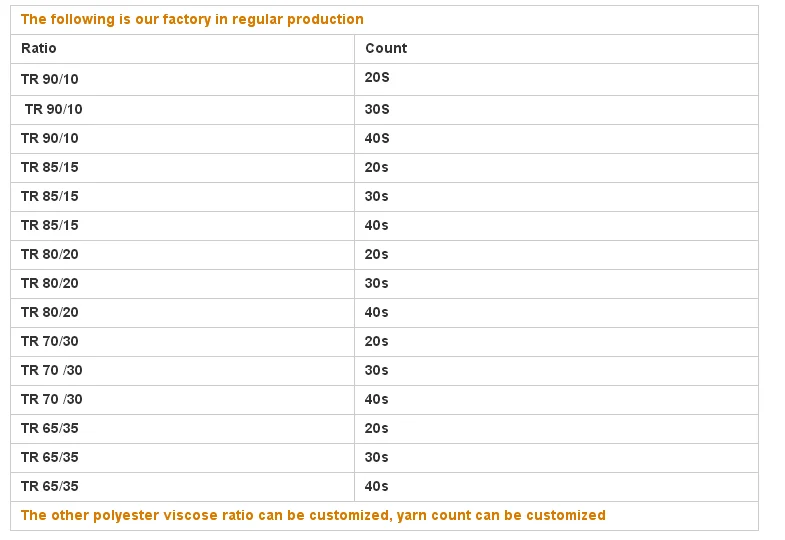Click the TR 70/30 ratio cell with 40s
This screenshot has width=785, height=540.
click(x=51, y=399)
